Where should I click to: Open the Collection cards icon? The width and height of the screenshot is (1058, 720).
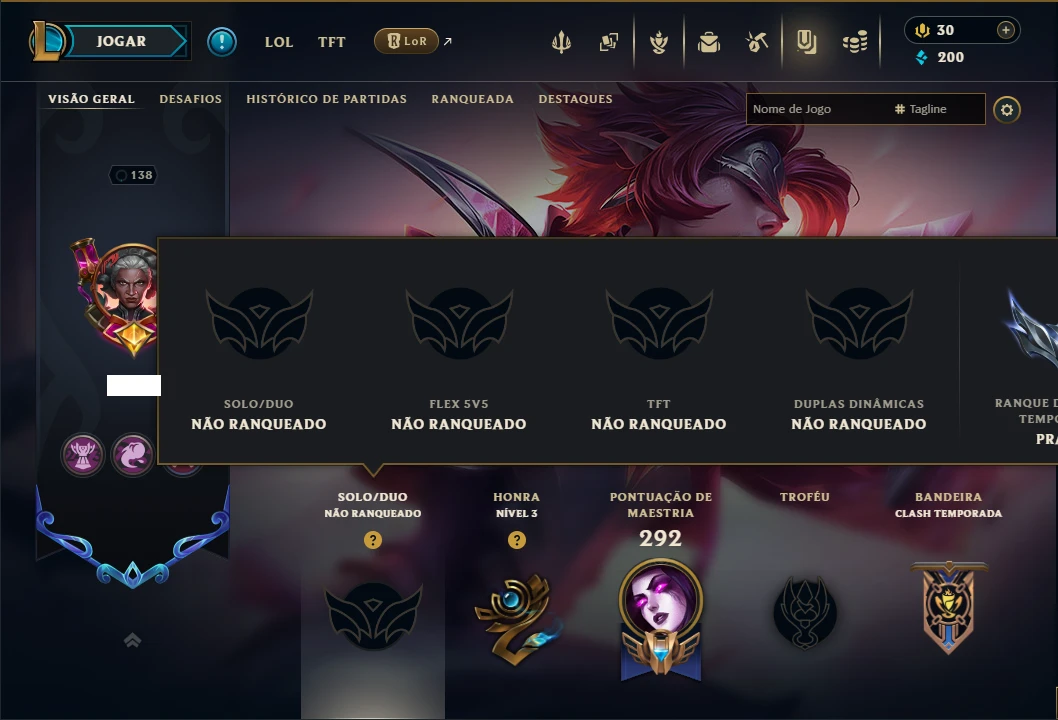point(609,42)
